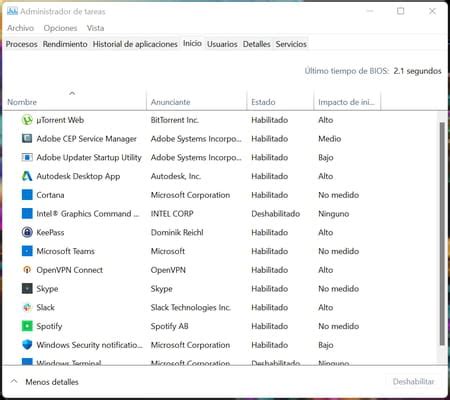450x400 pixels.
Task: Select the µTorrent Web row name
Action: pyautogui.click(x=60, y=120)
